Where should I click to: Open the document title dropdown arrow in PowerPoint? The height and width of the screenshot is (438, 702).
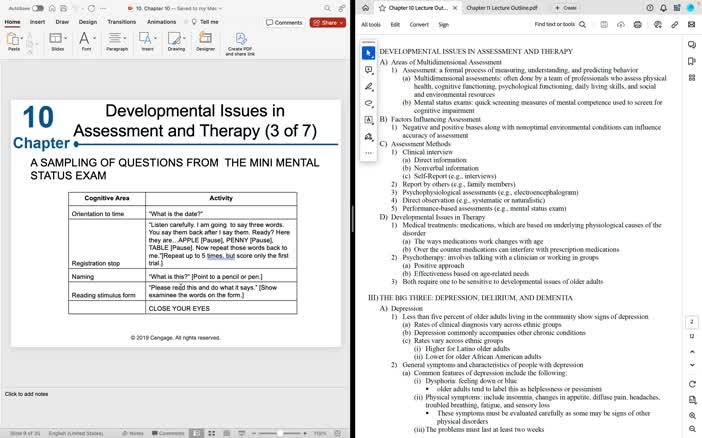tap(220, 9)
